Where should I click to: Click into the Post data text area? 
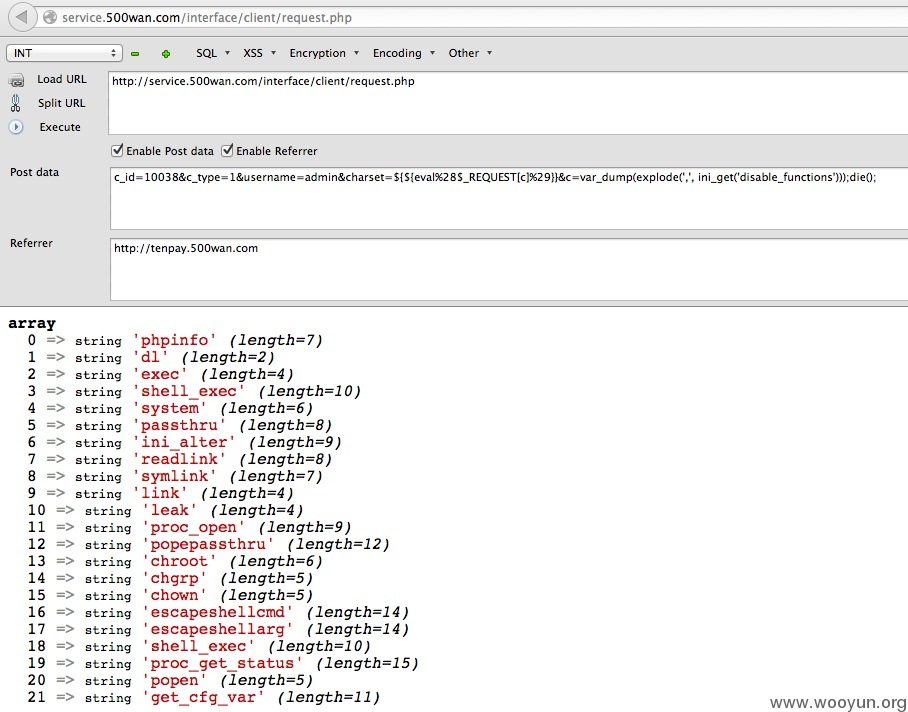(x=509, y=199)
